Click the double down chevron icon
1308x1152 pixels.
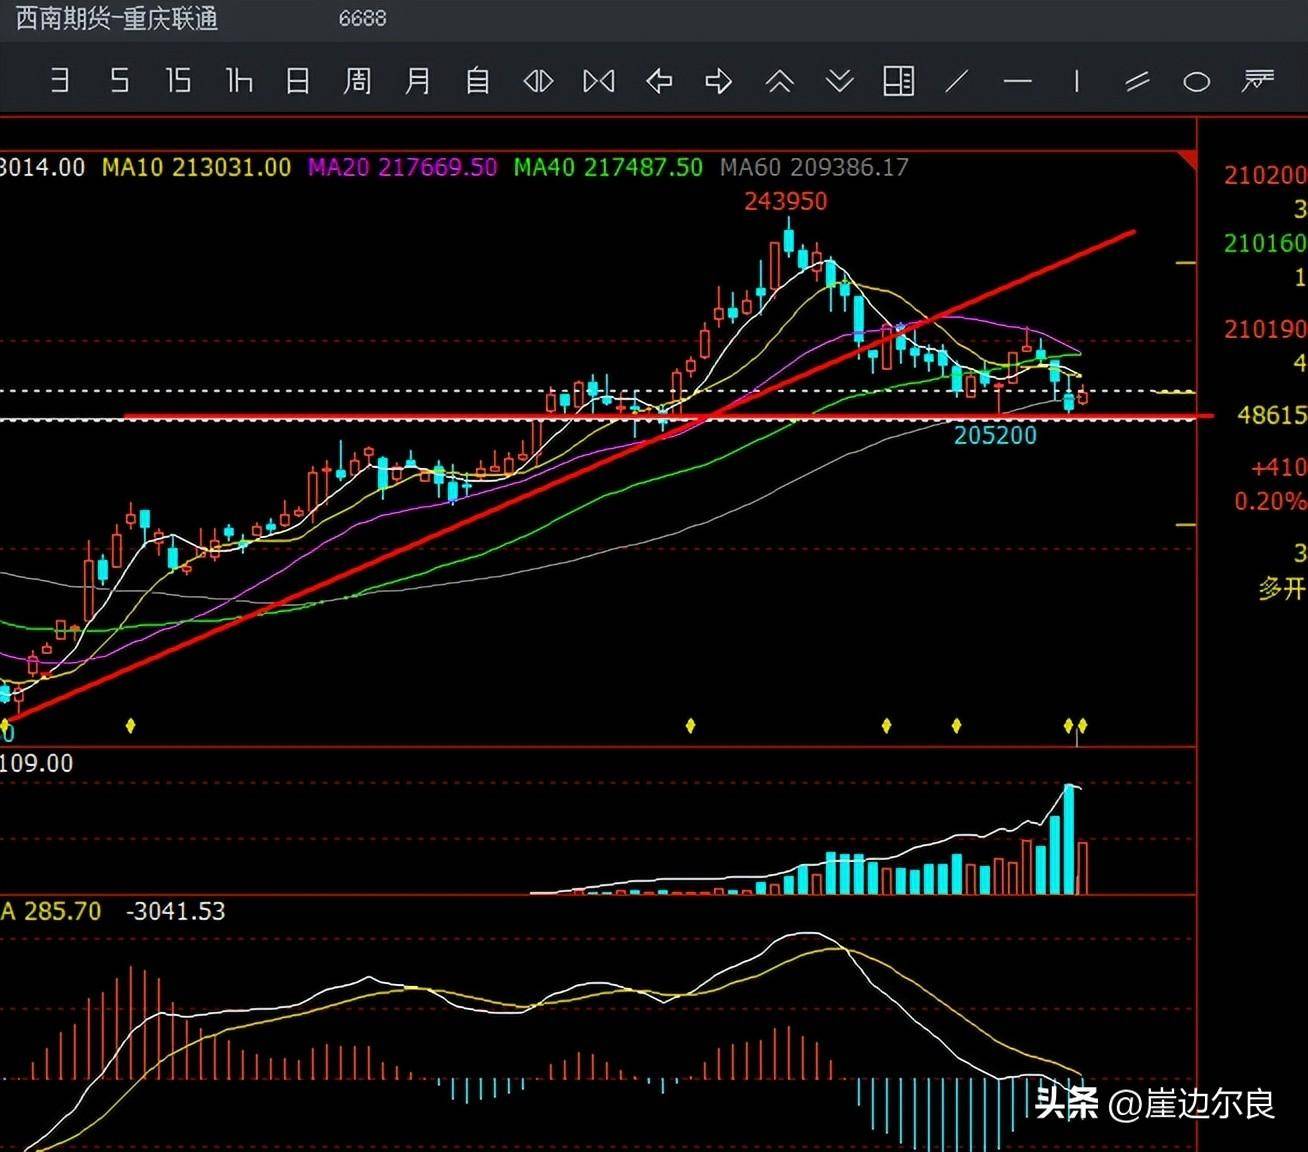coord(839,81)
